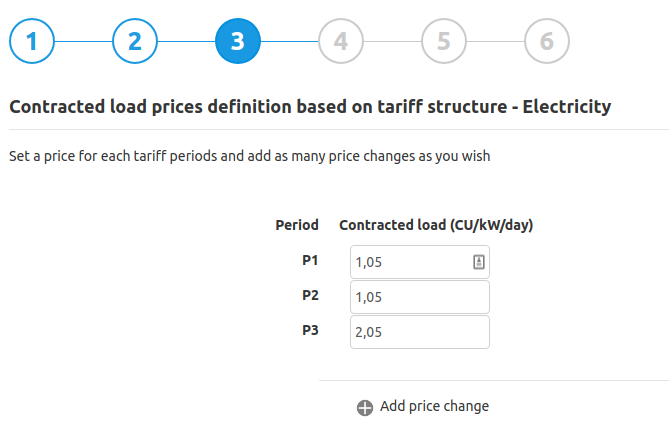Viewport: 669px width, 448px height.
Task: Click the Contracted load (CU/kW/day) header
Action: [436, 225]
